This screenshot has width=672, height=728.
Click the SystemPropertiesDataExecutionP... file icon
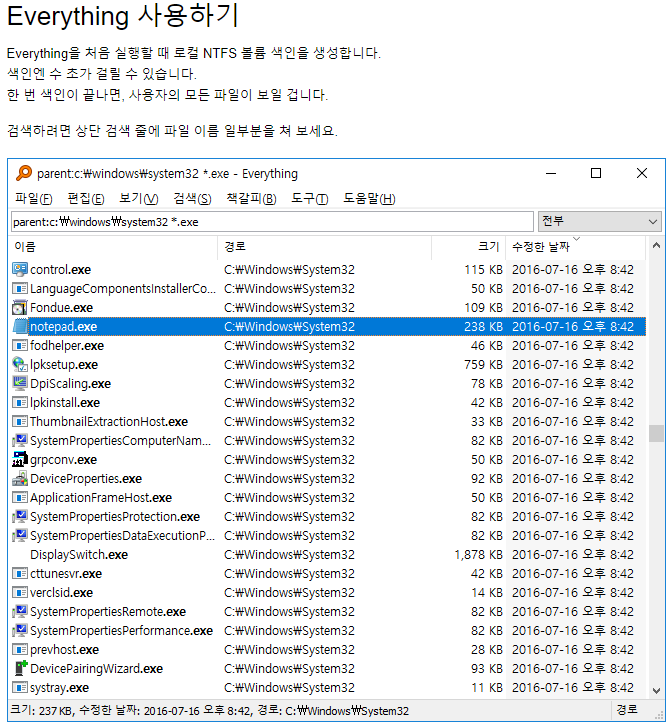tap(20, 536)
